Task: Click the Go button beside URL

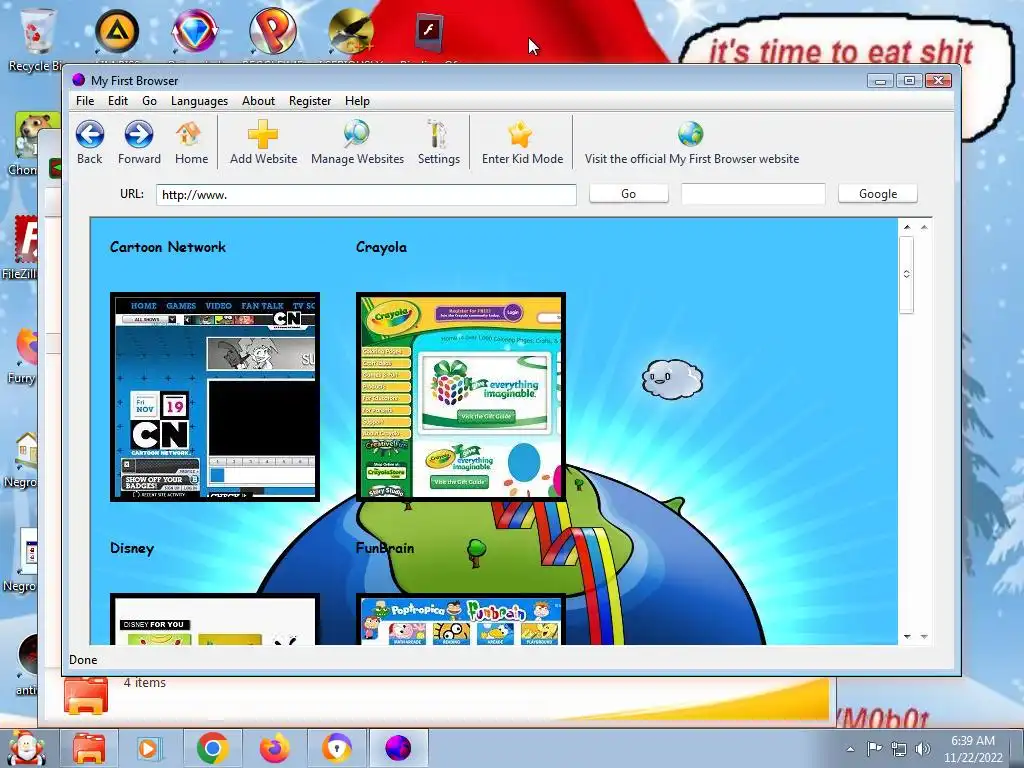Action: click(628, 194)
